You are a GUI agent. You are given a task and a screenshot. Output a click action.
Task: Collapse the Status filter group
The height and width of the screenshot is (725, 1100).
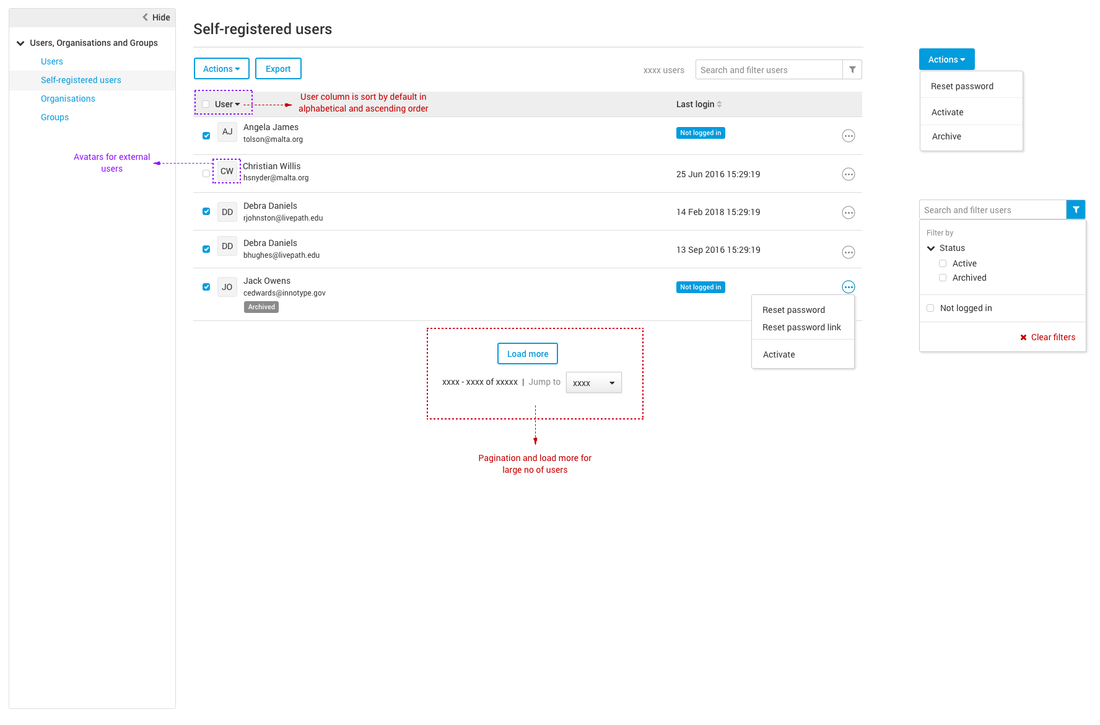pyautogui.click(x=931, y=248)
